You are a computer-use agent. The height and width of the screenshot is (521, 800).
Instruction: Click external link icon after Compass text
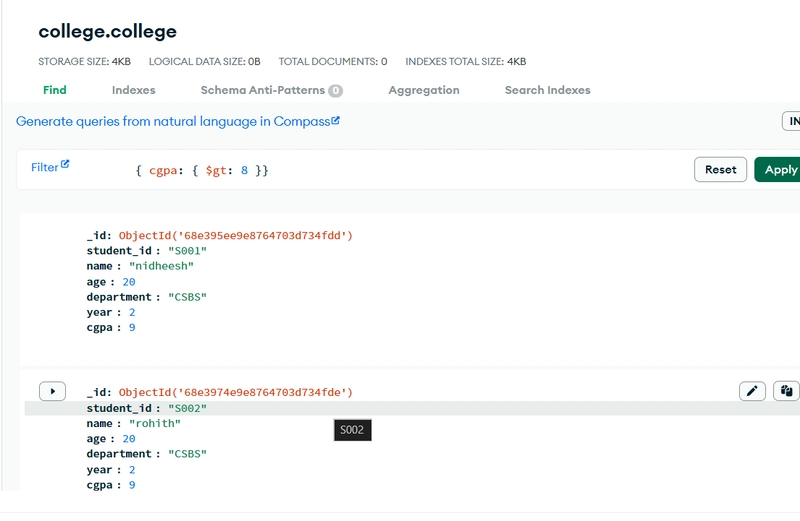(336, 121)
